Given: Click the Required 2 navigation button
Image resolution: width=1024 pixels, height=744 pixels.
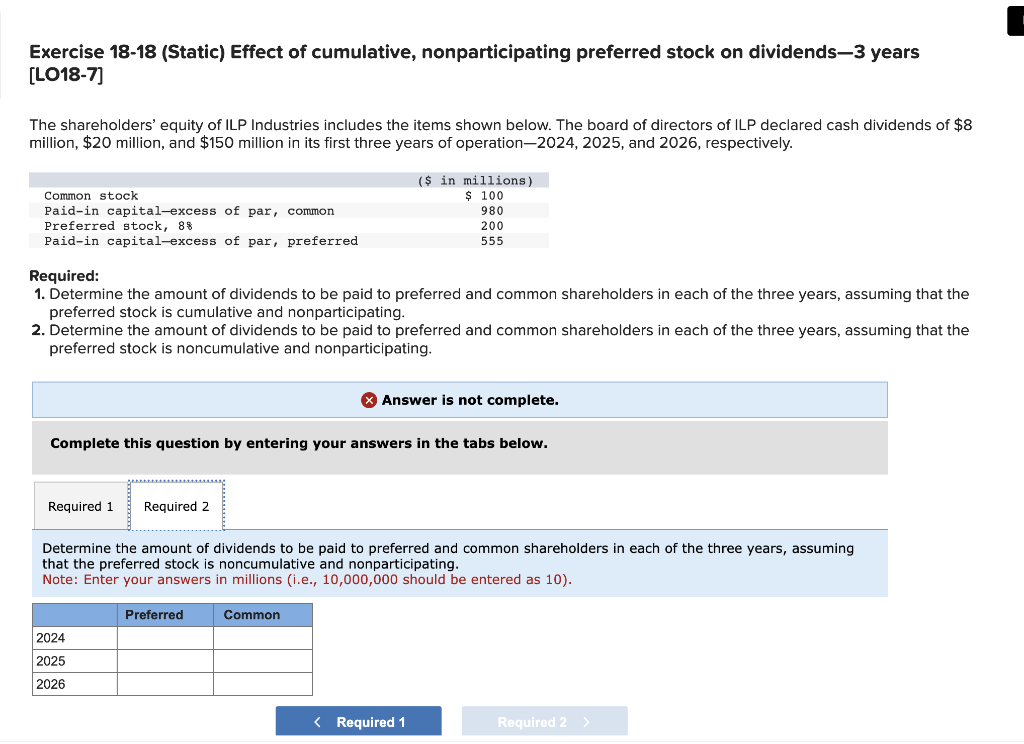Looking at the screenshot, I should pyautogui.click(x=544, y=720).
